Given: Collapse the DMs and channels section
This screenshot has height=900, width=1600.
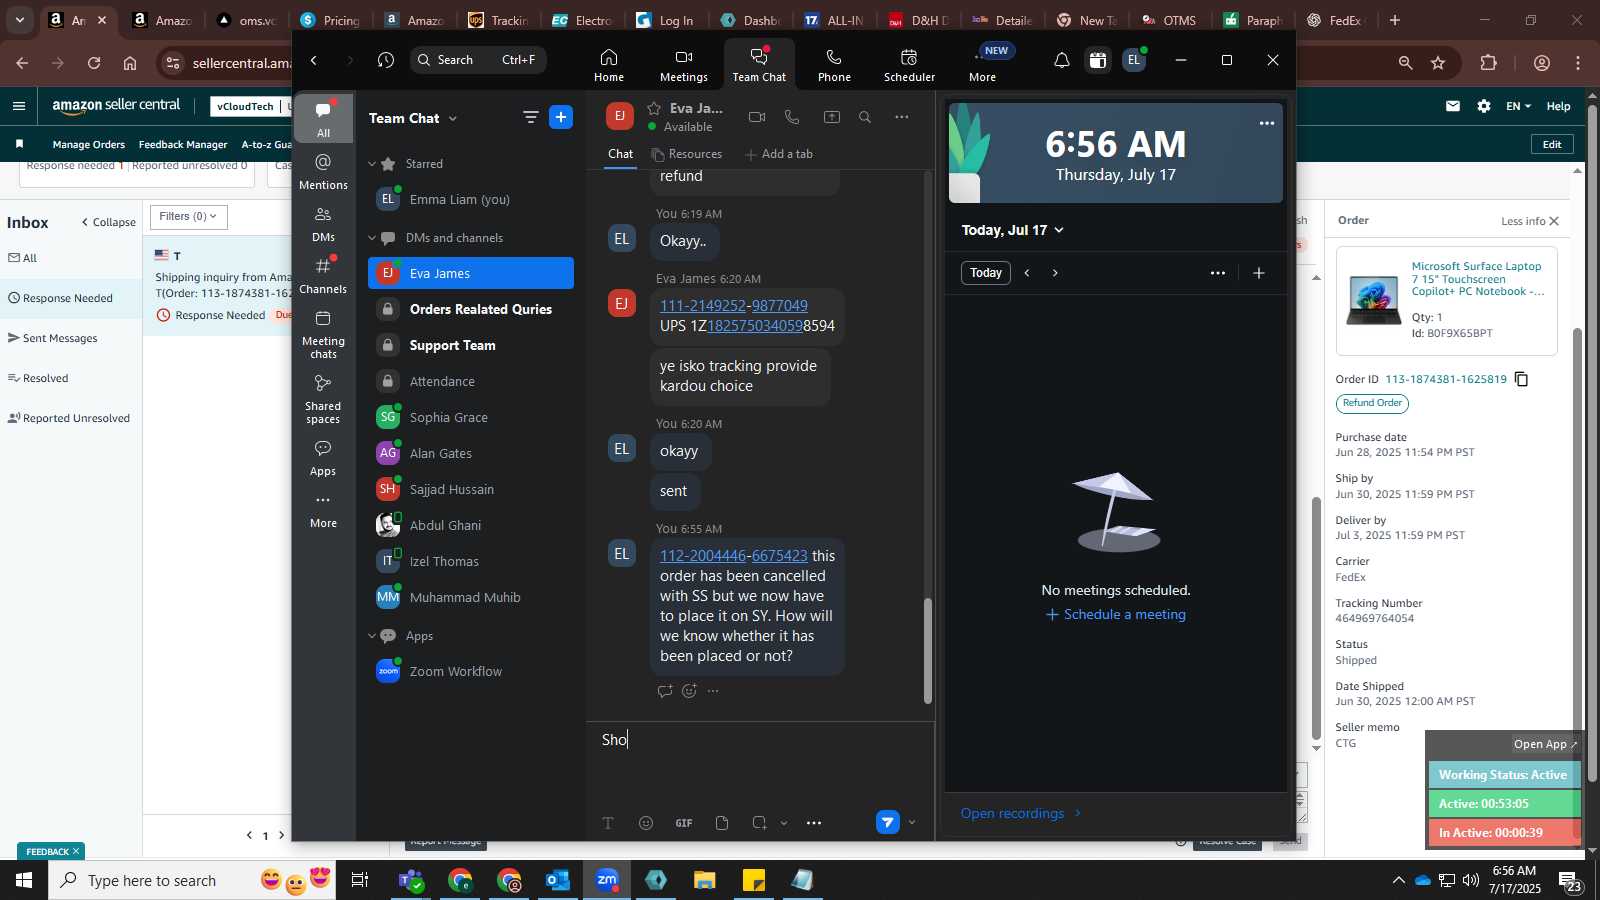Looking at the screenshot, I should 372,238.
